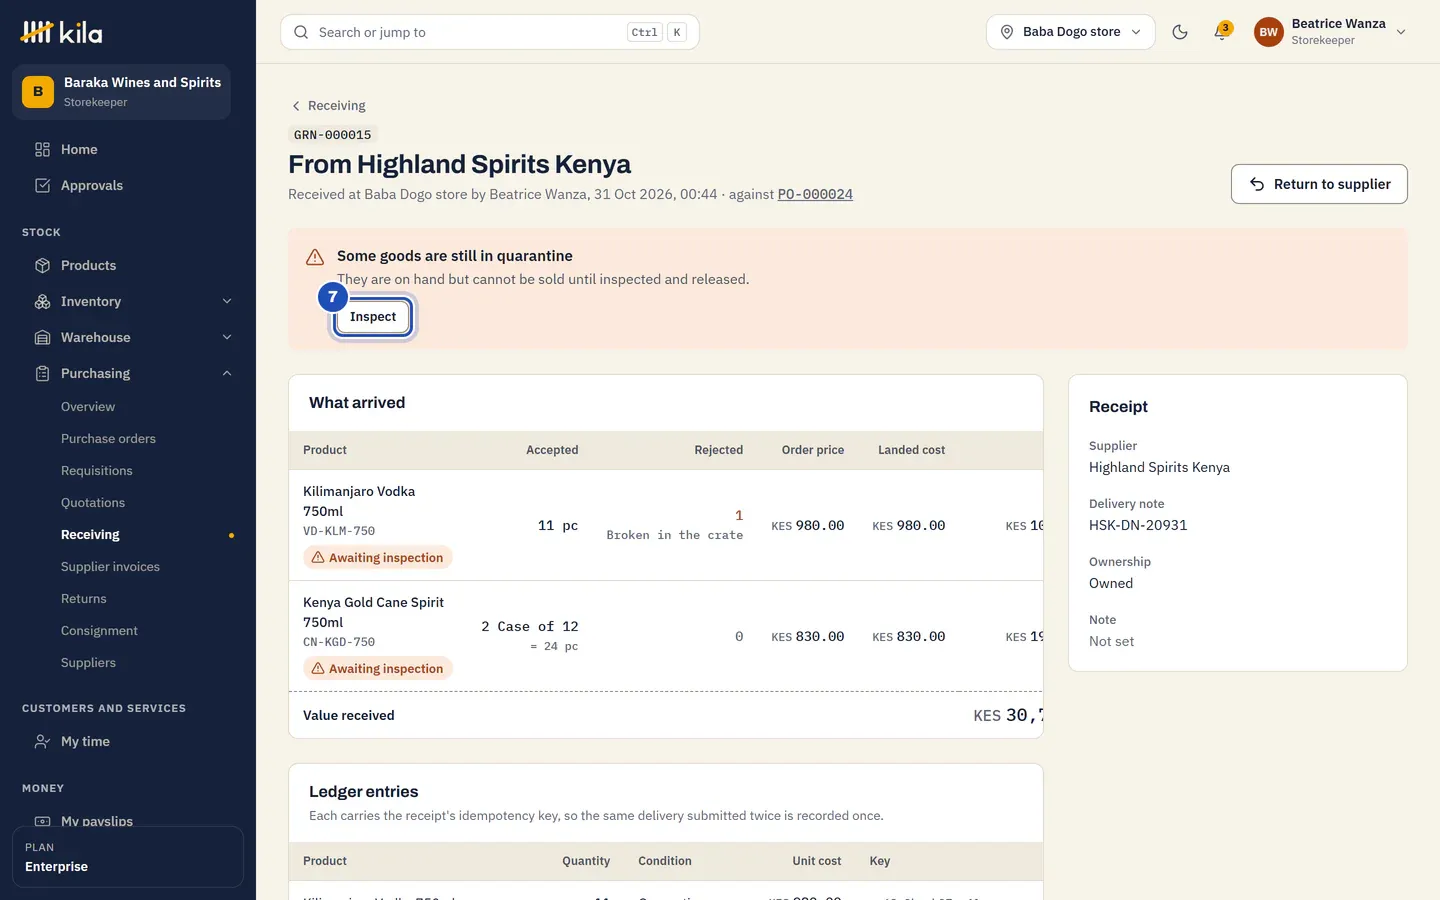1440x900 pixels.
Task: Collapse the Purchasing submenu chevron
Action: [227, 374]
